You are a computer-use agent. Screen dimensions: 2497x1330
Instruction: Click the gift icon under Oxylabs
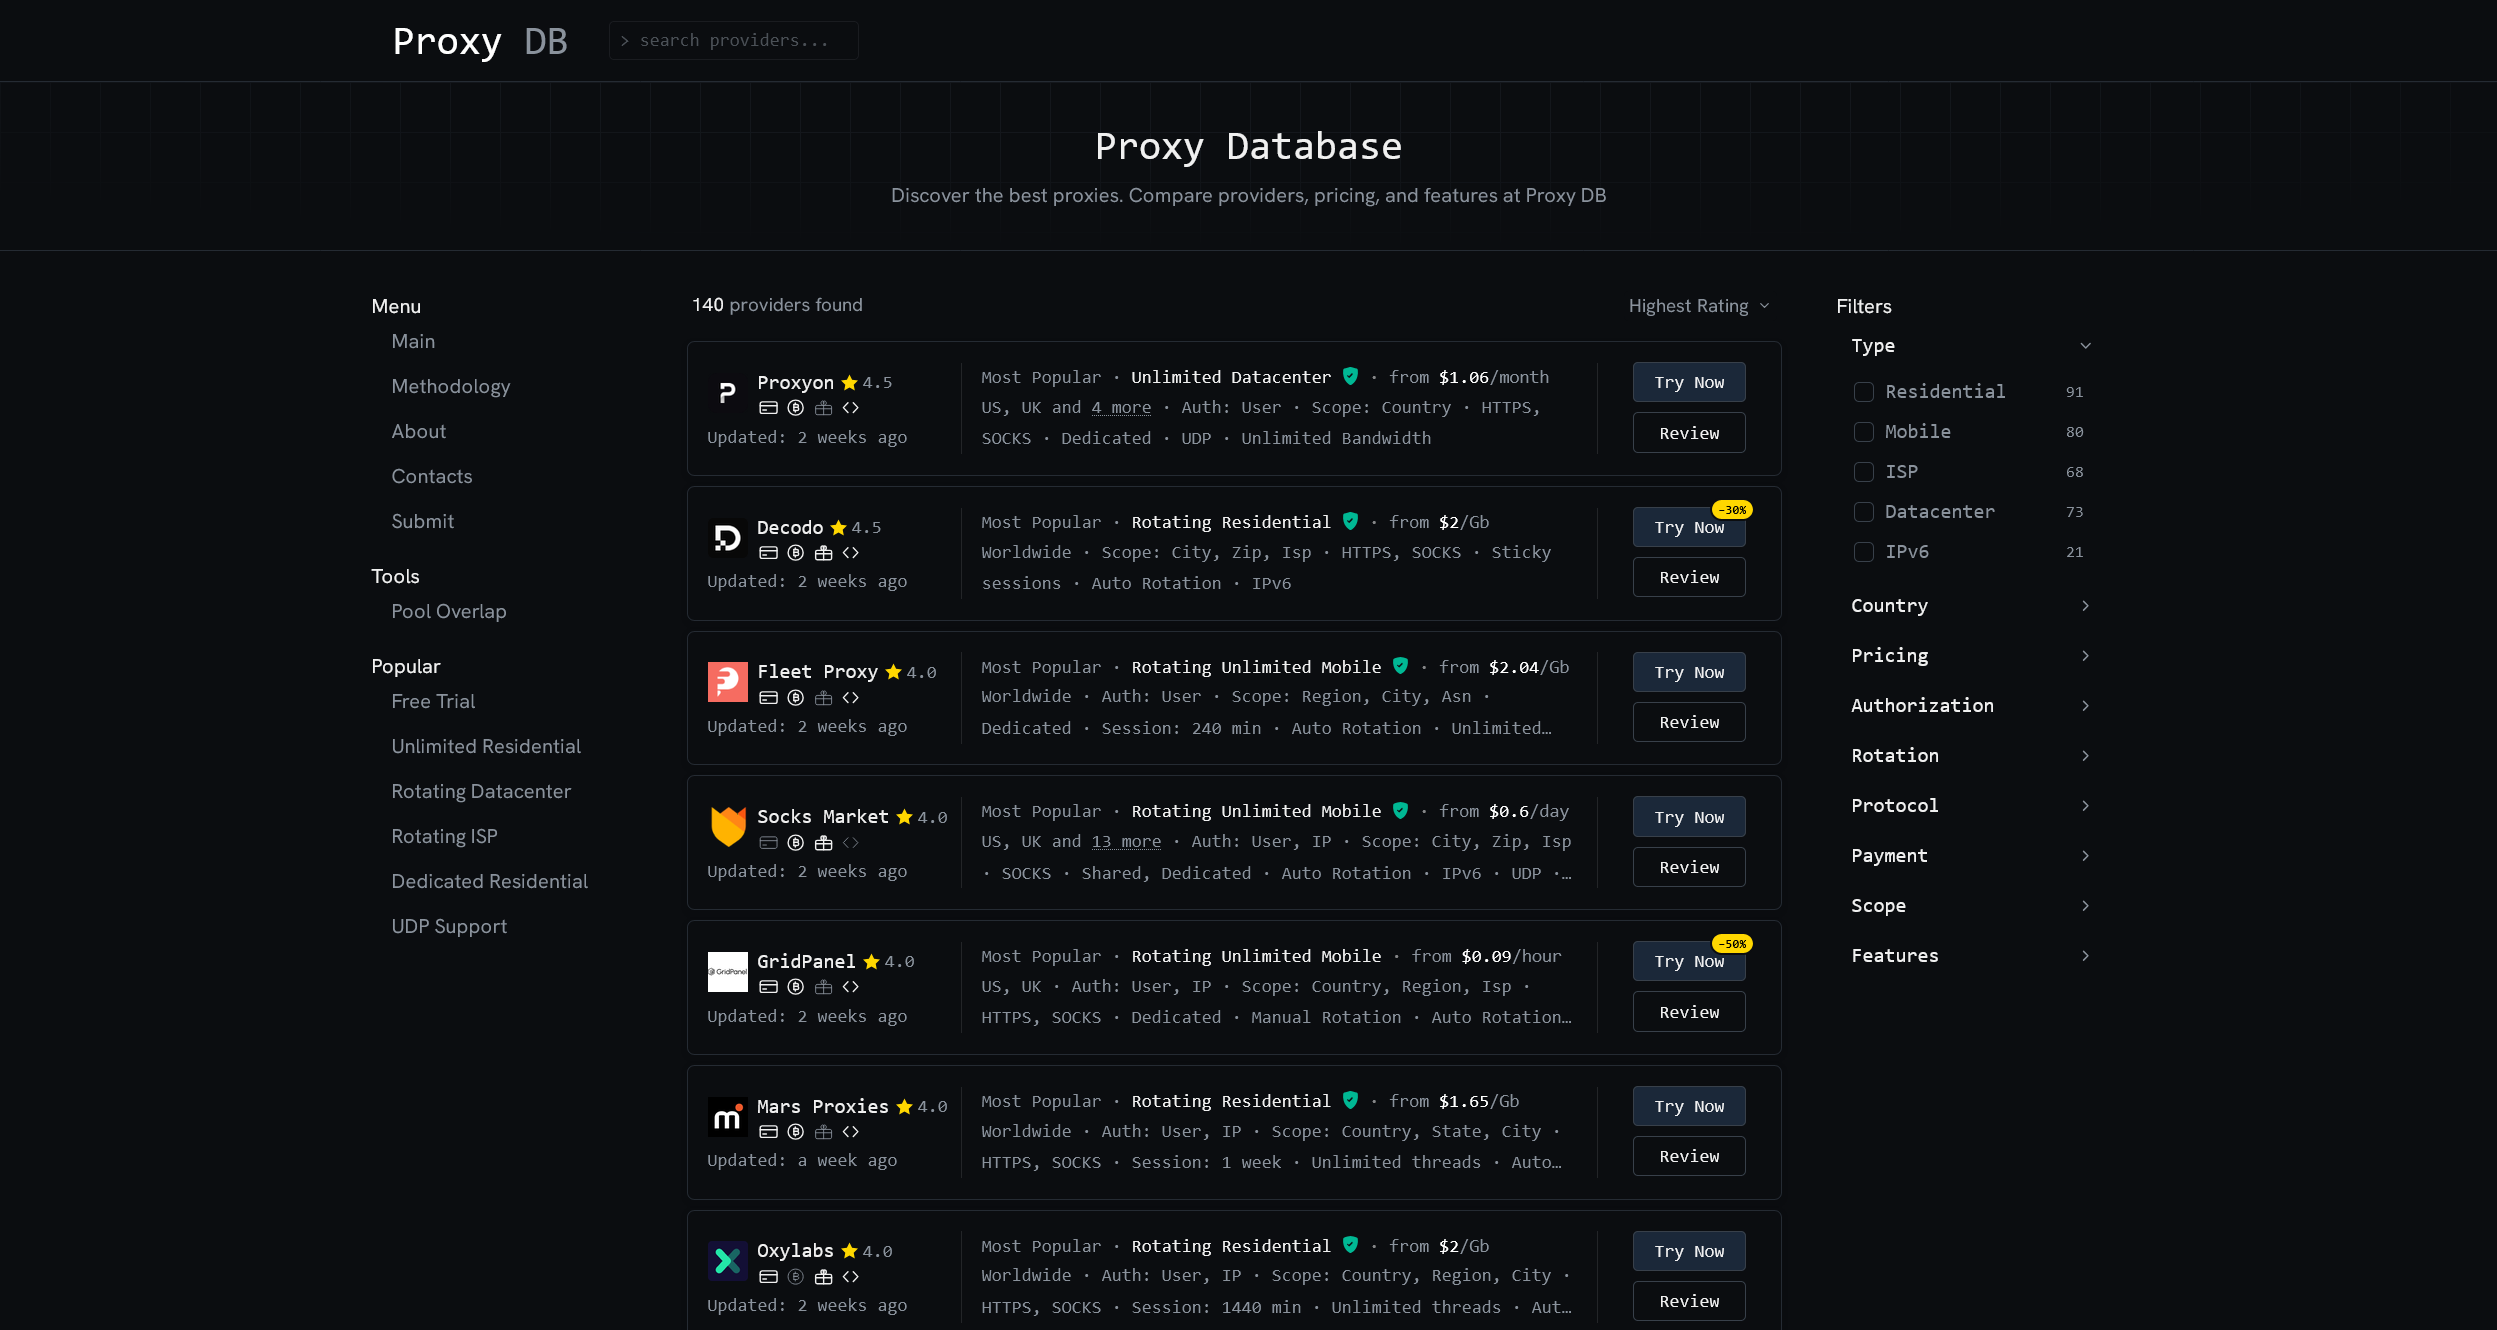(x=824, y=1277)
